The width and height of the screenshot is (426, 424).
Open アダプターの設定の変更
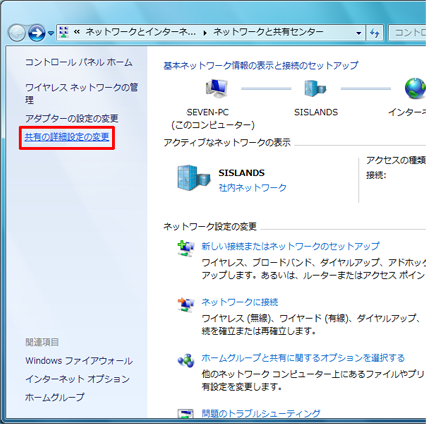(72, 118)
